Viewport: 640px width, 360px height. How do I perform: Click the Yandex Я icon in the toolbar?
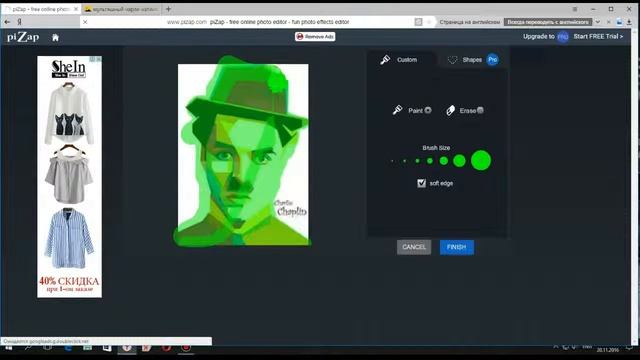[x=19, y=22]
